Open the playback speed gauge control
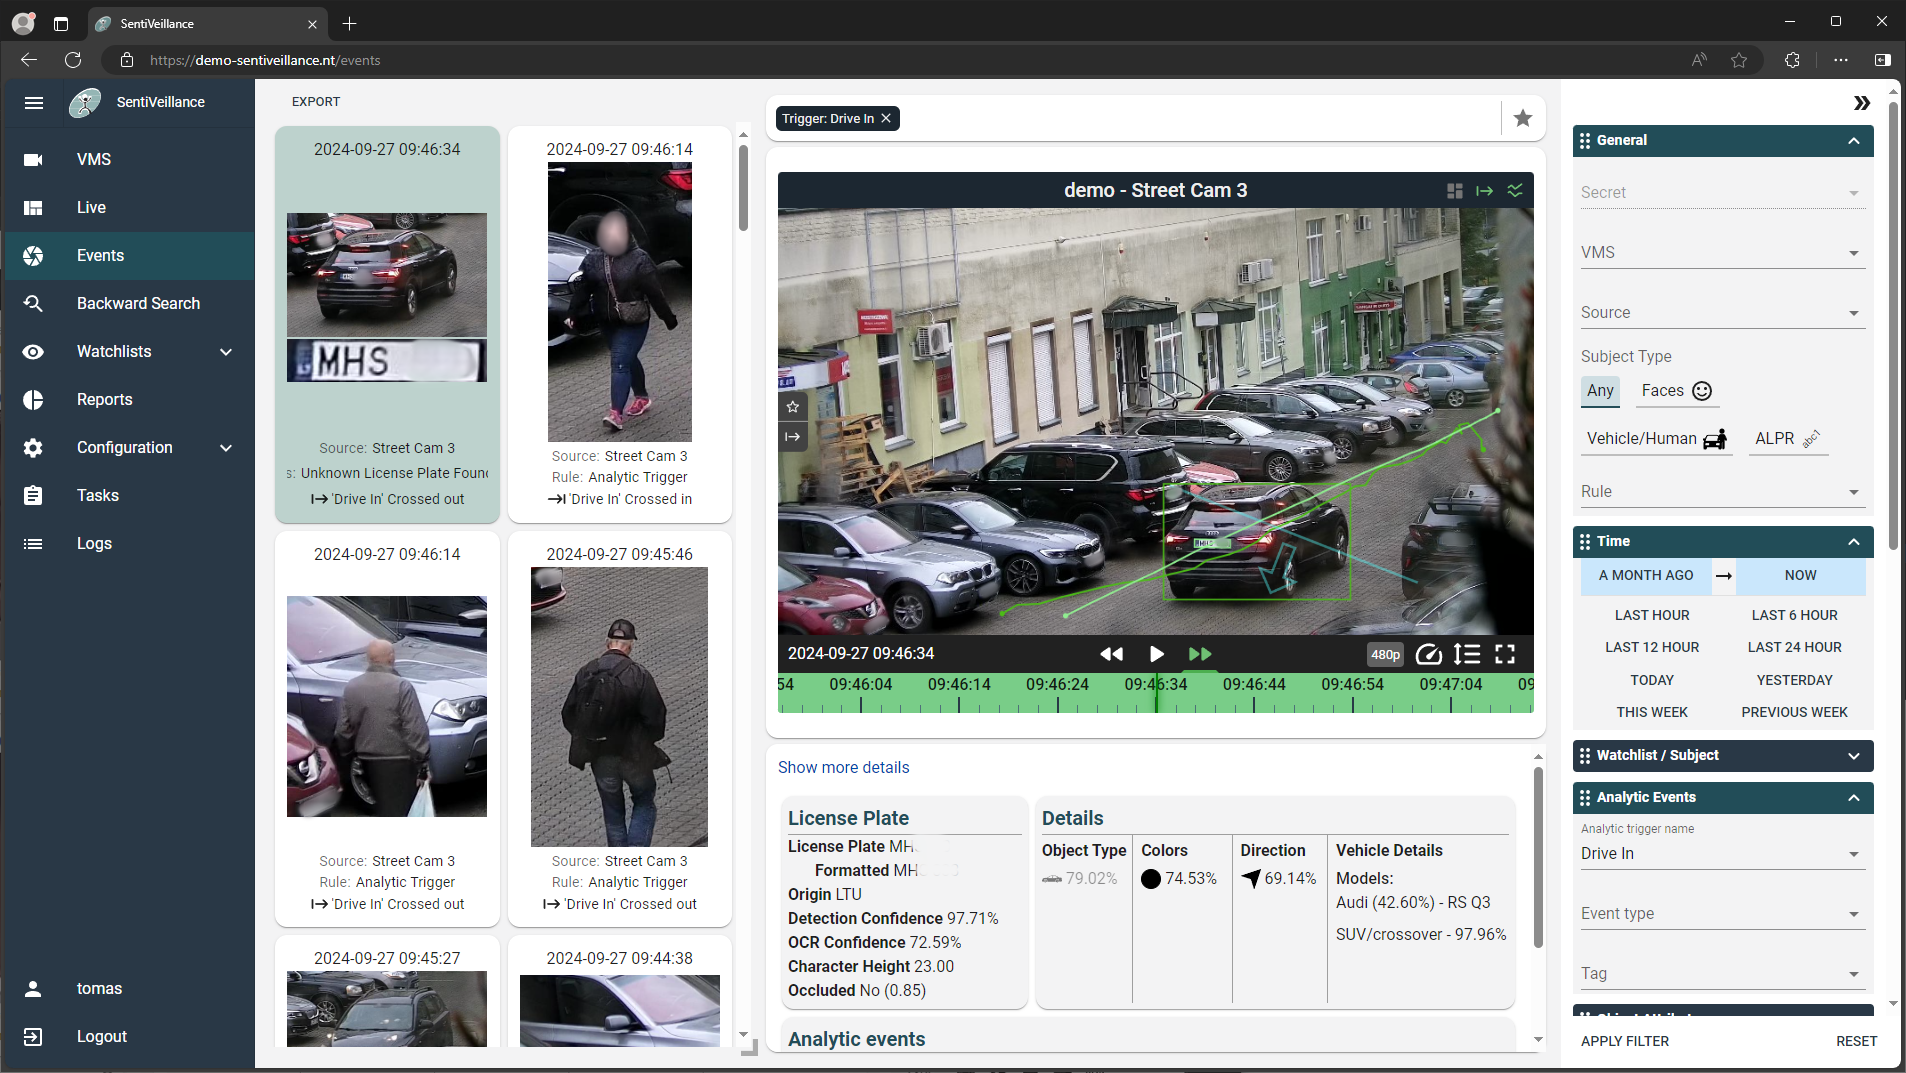The image size is (1906, 1073). [x=1429, y=654]
